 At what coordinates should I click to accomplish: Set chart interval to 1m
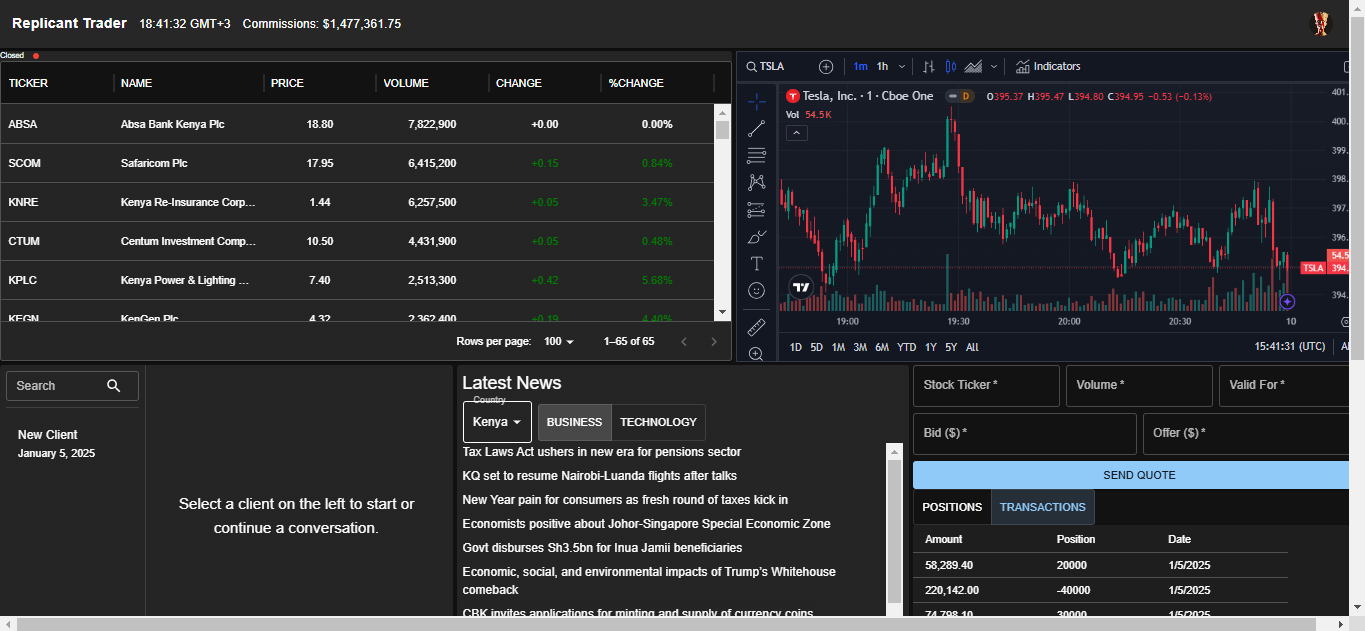tap(860, 67)
